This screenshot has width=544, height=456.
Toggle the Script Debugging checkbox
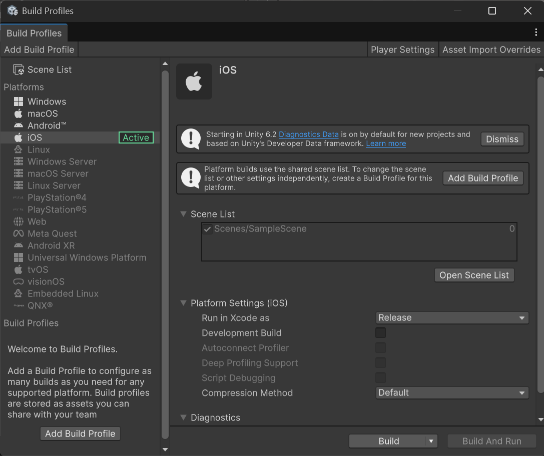(x=381, y=378)
